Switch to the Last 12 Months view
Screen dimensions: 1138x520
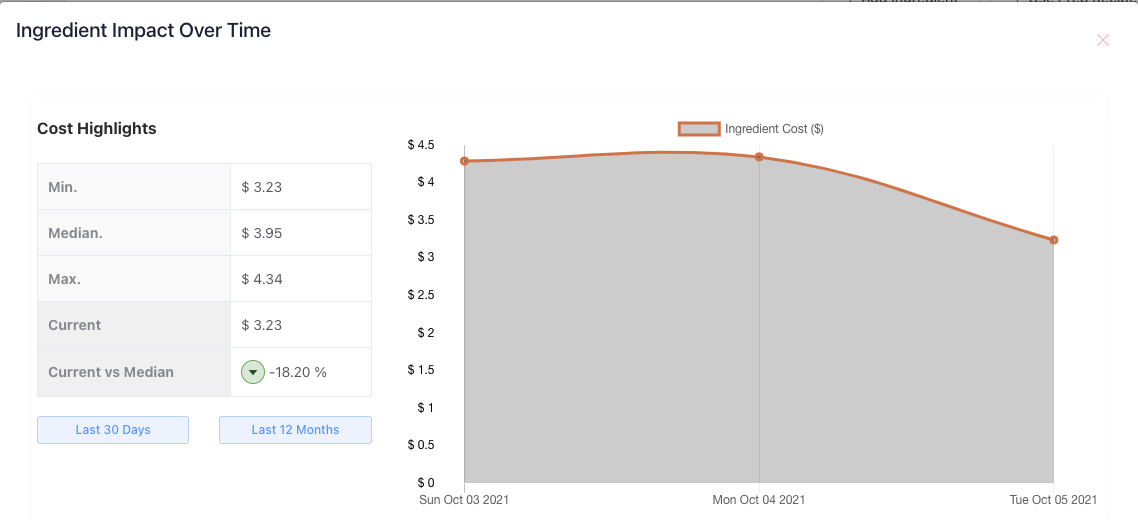[295, 430]
